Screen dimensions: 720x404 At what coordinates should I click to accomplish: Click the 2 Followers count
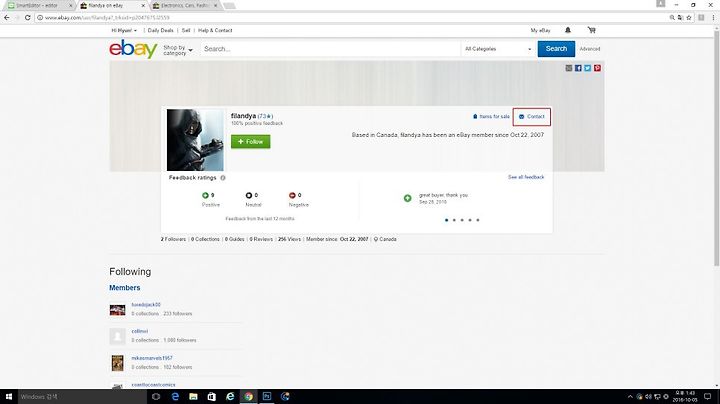click(x=173, y=239)
